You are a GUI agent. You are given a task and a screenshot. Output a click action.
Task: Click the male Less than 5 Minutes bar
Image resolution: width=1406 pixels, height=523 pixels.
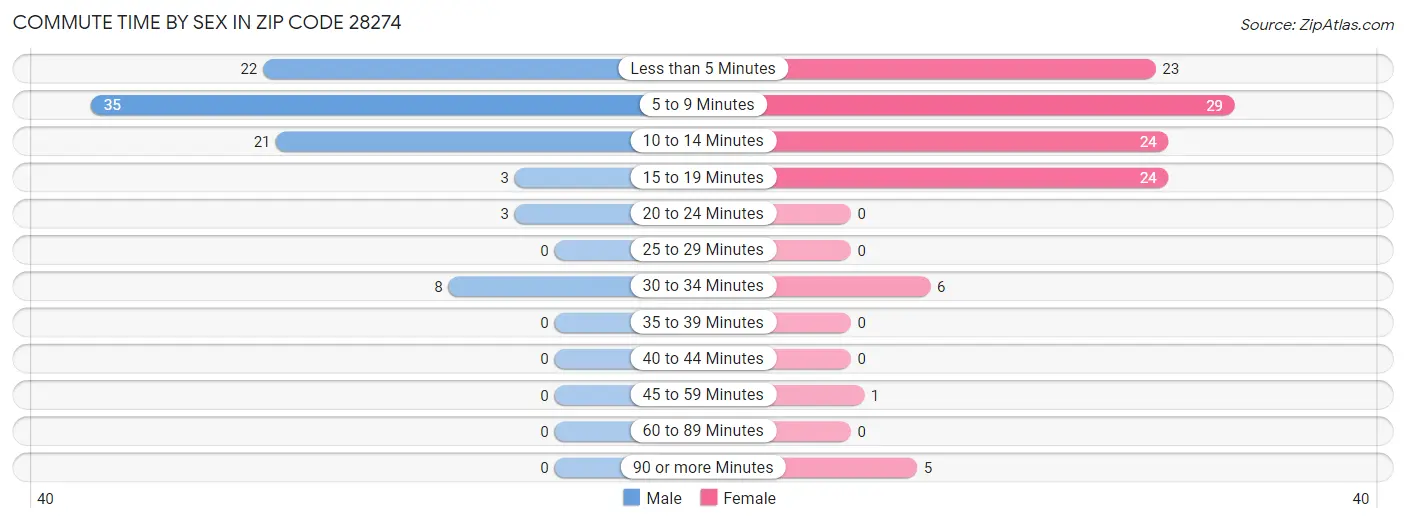point(442,69)
